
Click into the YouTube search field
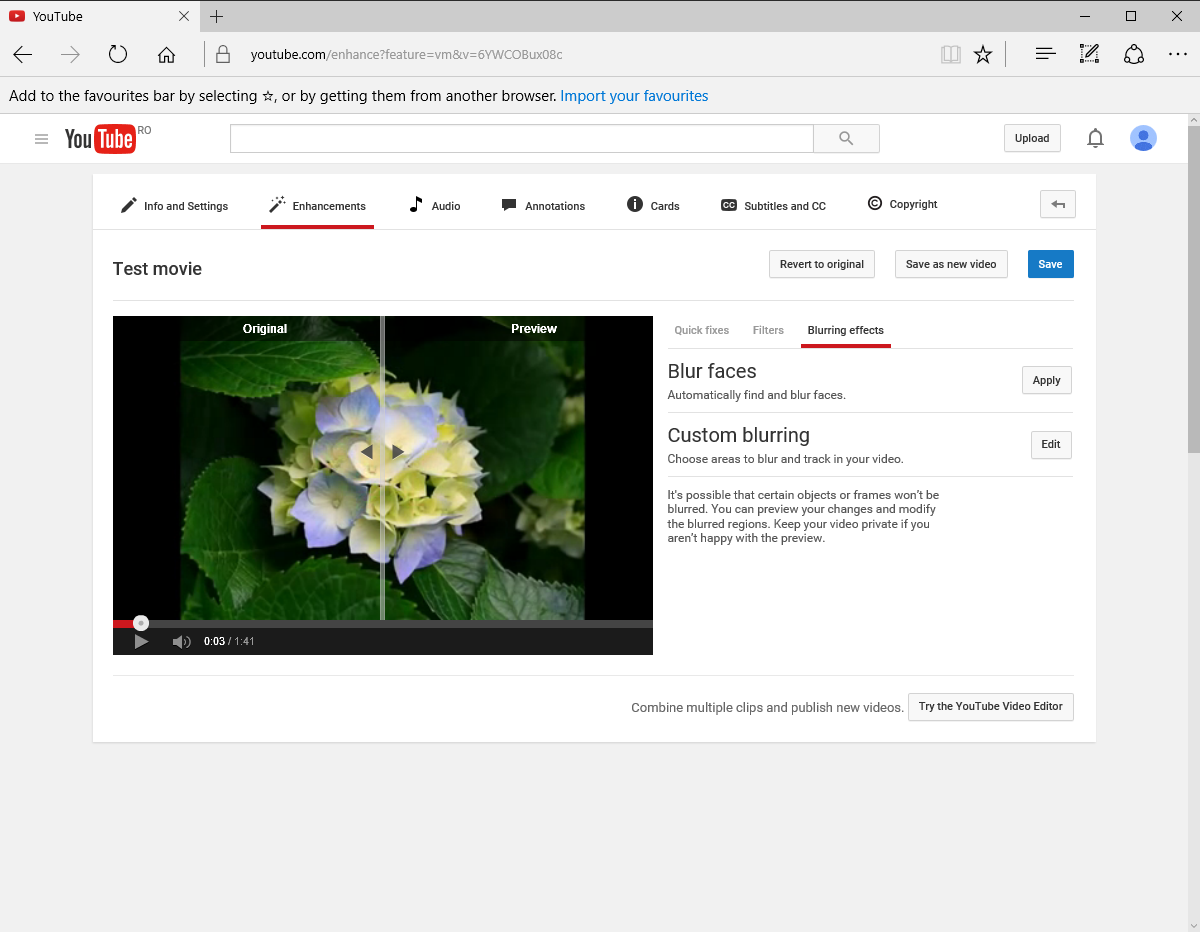(522, 139)
